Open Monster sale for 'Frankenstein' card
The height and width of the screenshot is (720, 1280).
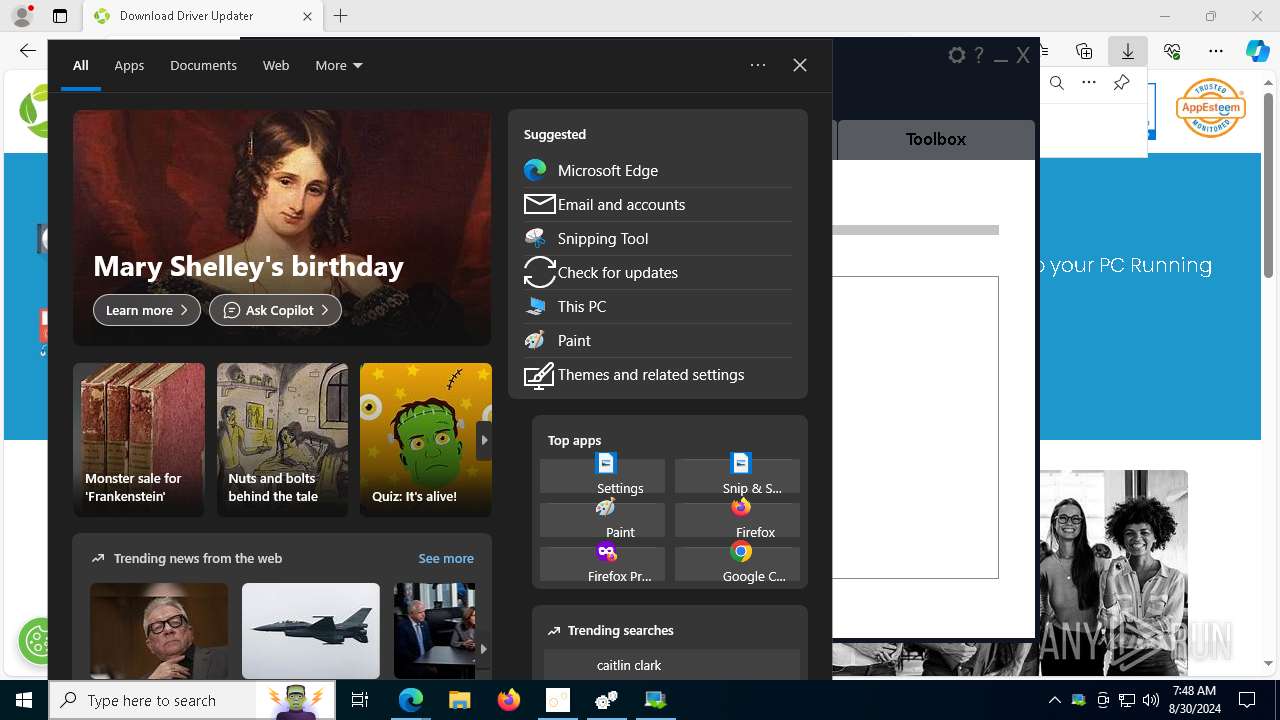(x=139, y=440)
